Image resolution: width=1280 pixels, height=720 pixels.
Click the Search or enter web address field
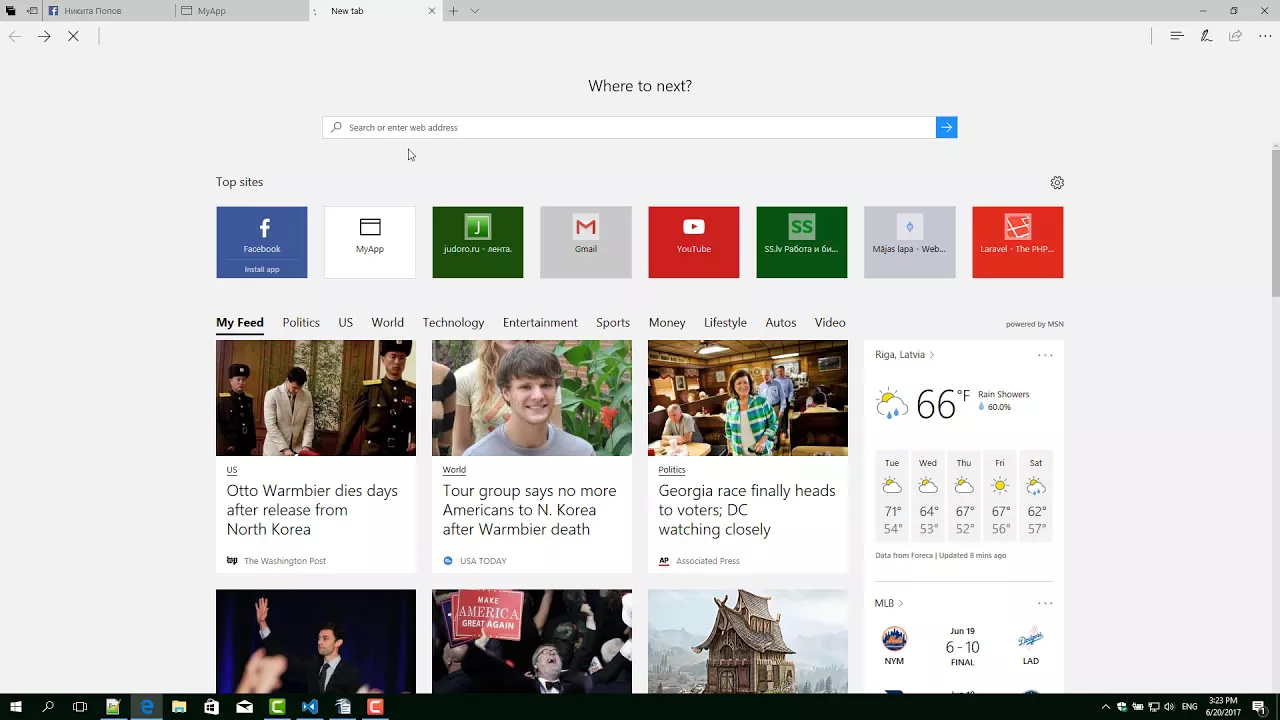coord(629,127)
